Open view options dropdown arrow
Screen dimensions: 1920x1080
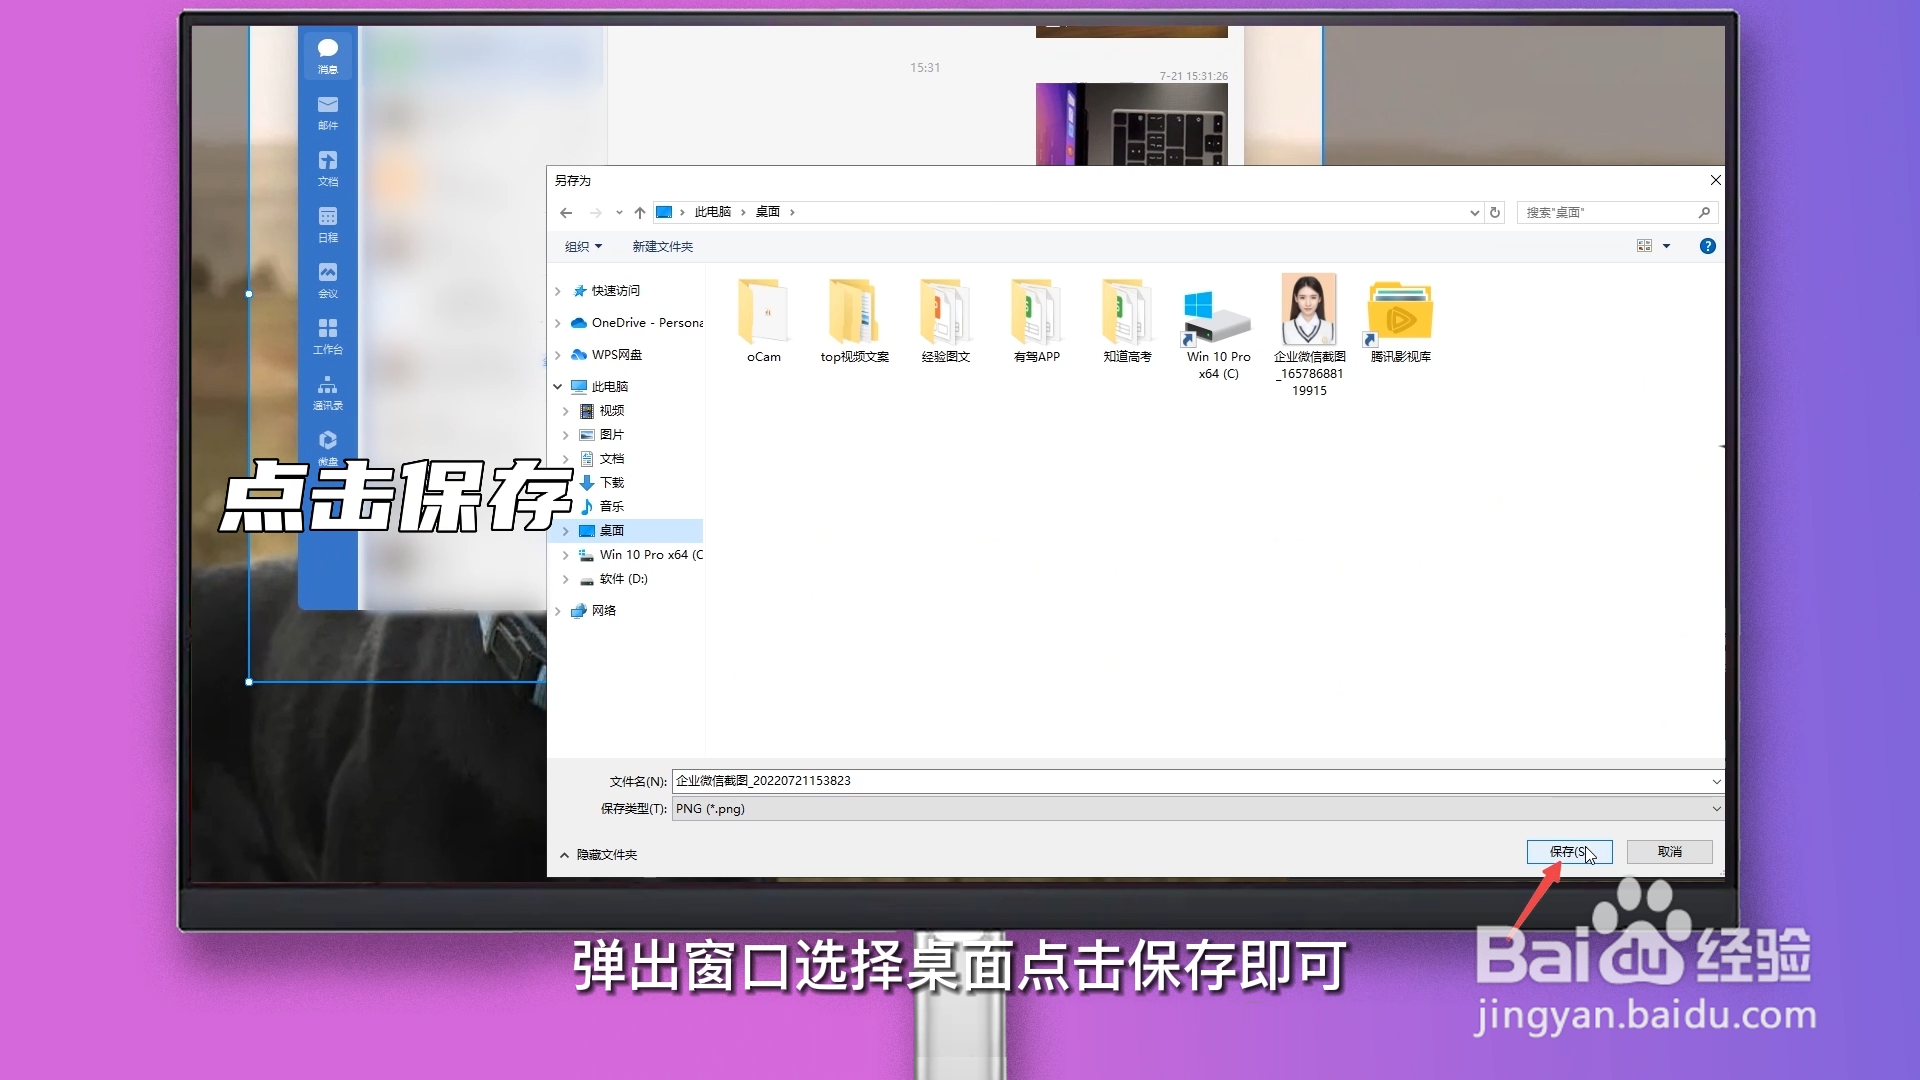click(1667, 246)
